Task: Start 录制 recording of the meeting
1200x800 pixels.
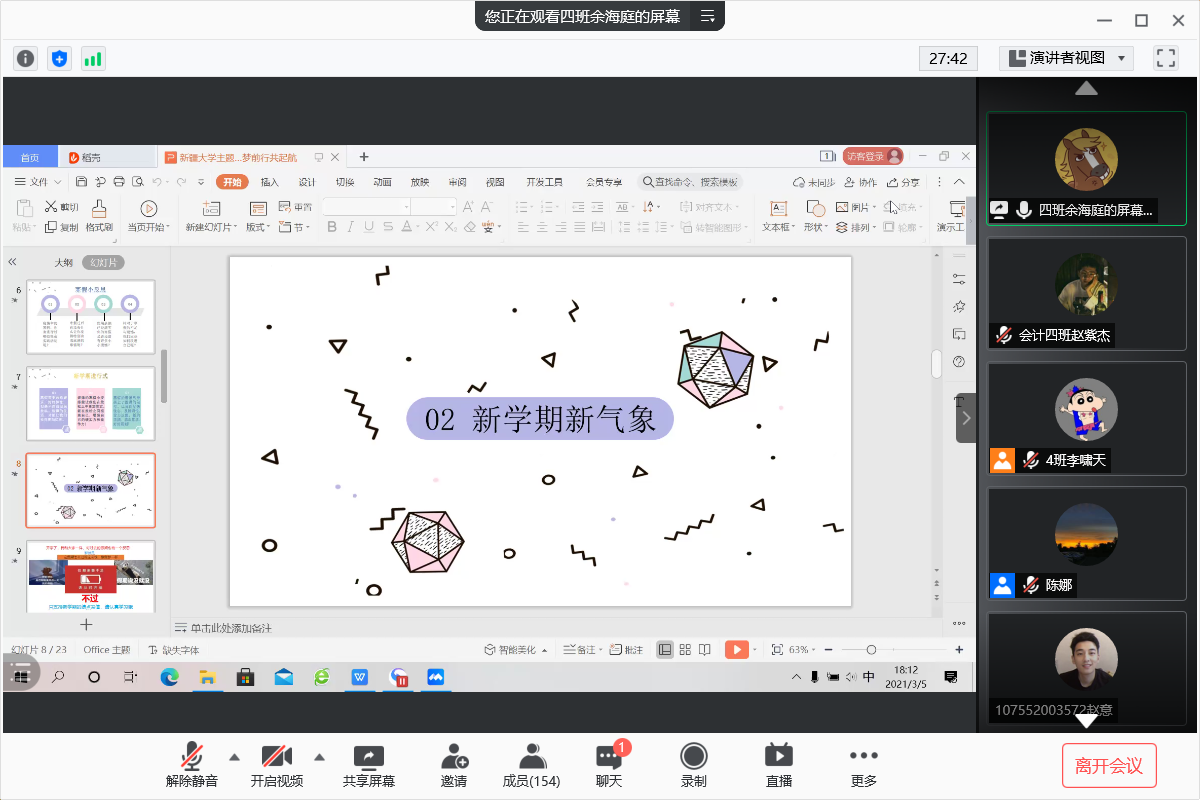Action: (x=693, y=765)
